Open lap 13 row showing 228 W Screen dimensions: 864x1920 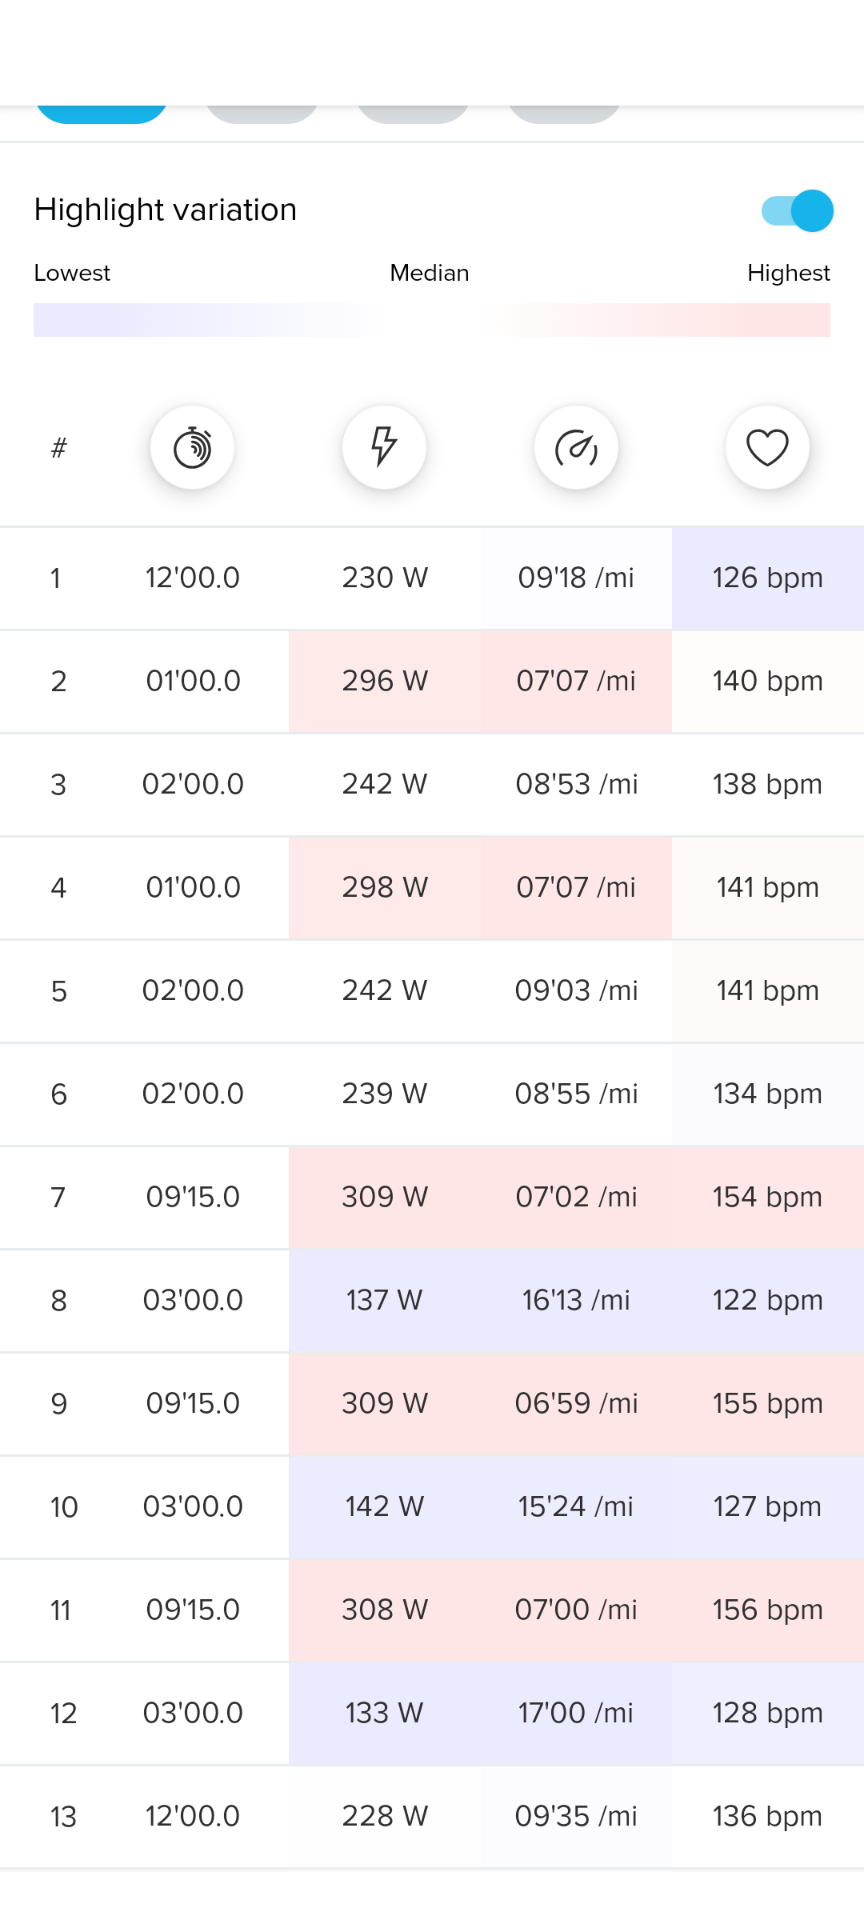pyautogui.click(x=432, y=1816)
